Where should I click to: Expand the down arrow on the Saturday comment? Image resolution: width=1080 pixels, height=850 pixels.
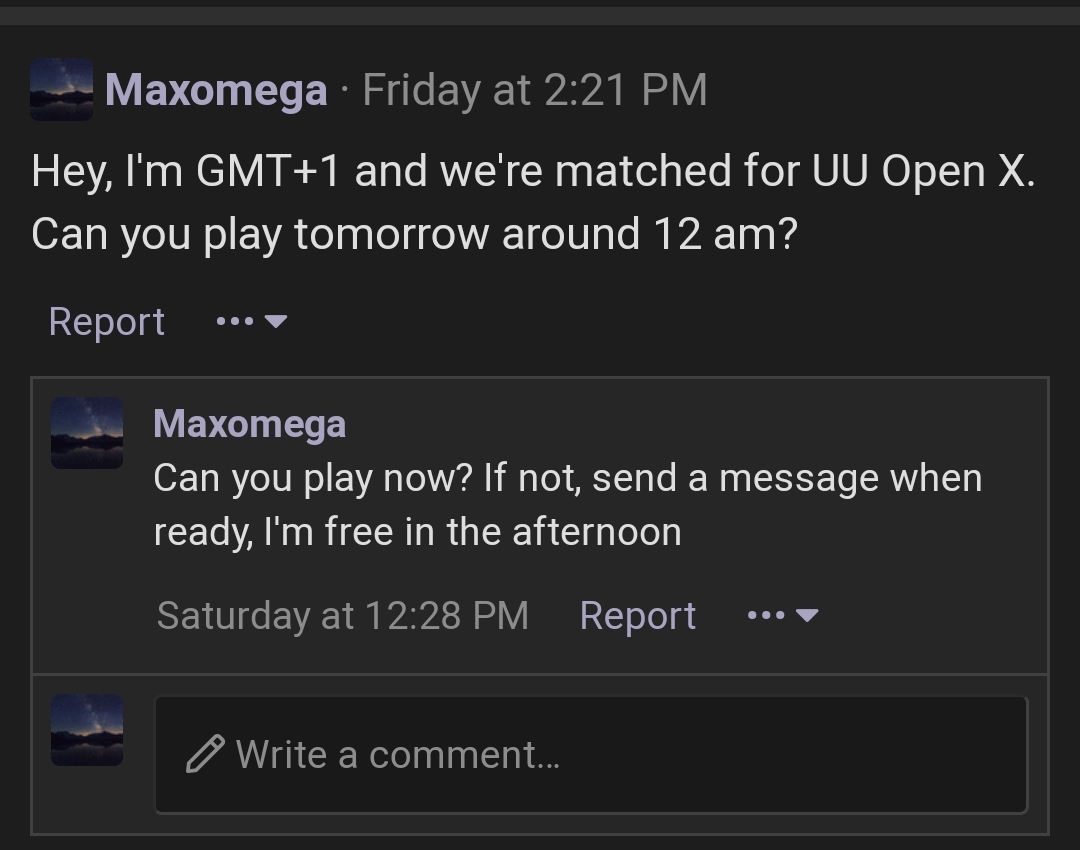[x=808, y=616]
